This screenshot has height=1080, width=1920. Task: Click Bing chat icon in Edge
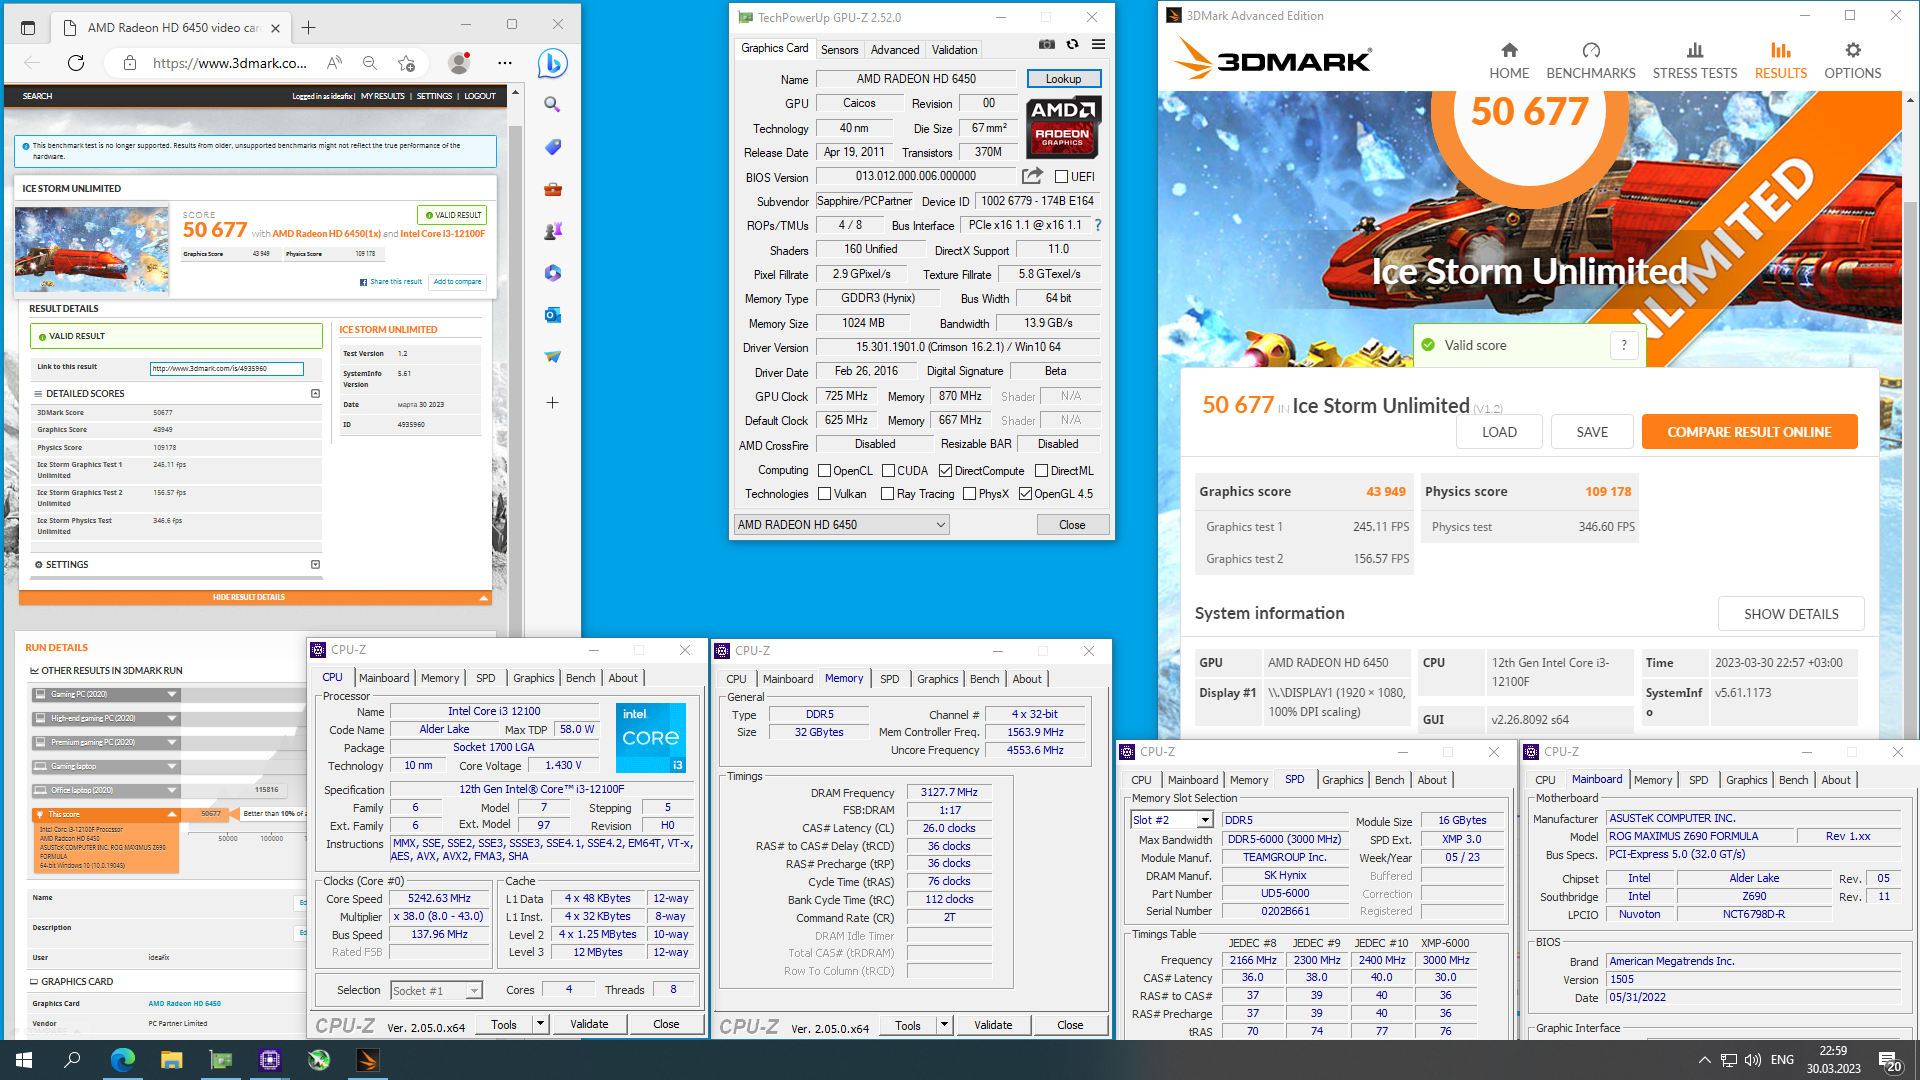pos(552,63)
